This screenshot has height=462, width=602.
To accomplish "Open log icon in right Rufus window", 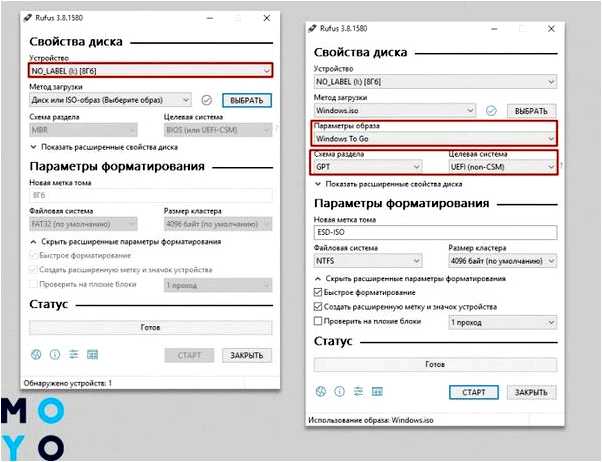I will coord(377,391).
